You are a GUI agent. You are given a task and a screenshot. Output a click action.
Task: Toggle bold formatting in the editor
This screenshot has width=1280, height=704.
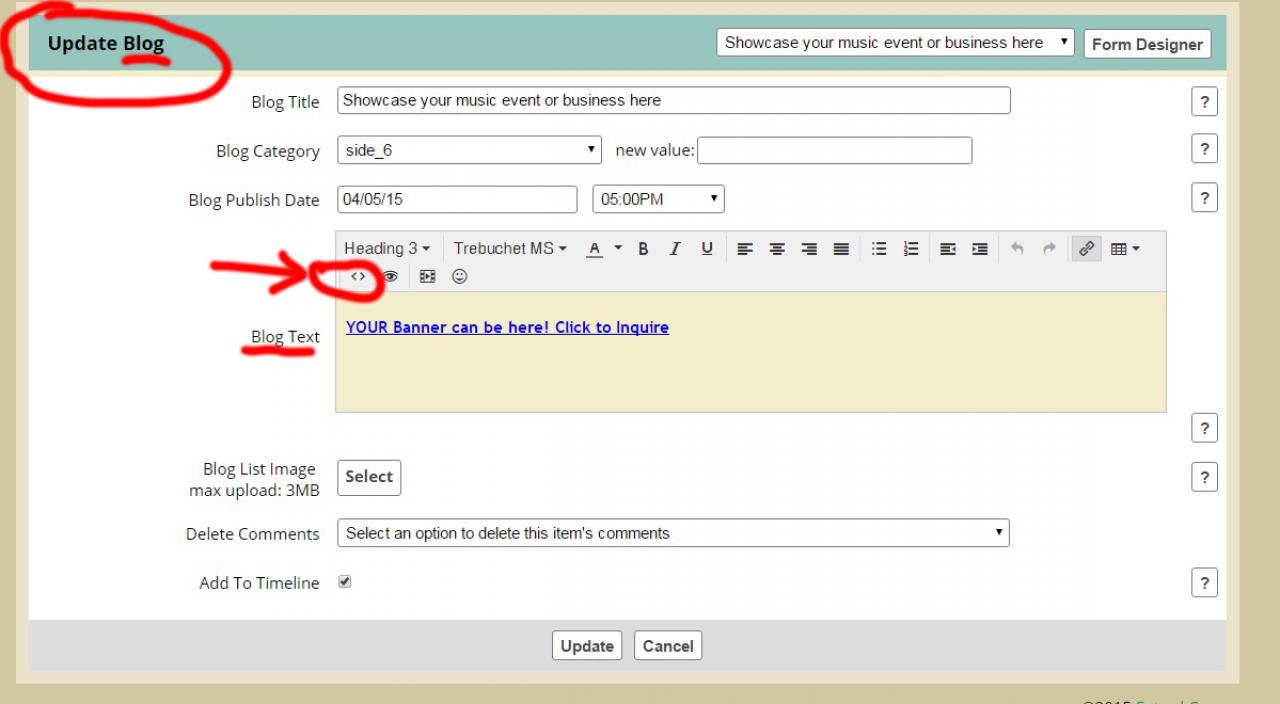click(643, 249)
